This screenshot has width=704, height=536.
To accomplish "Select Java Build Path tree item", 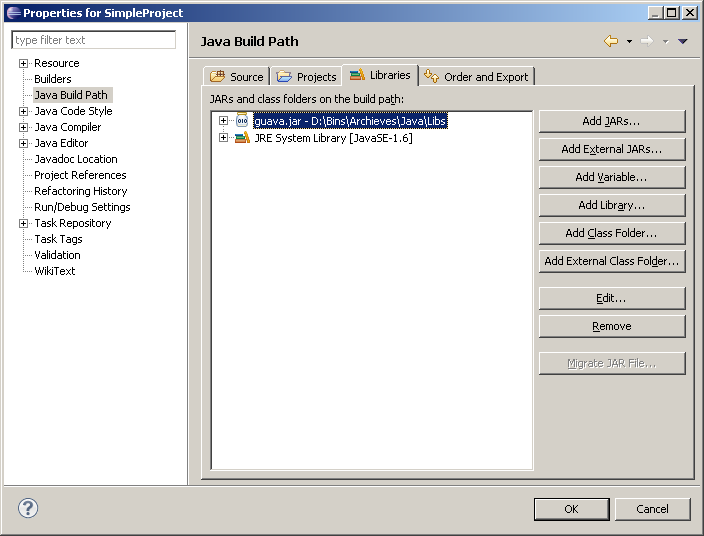I will coord(71,95).
